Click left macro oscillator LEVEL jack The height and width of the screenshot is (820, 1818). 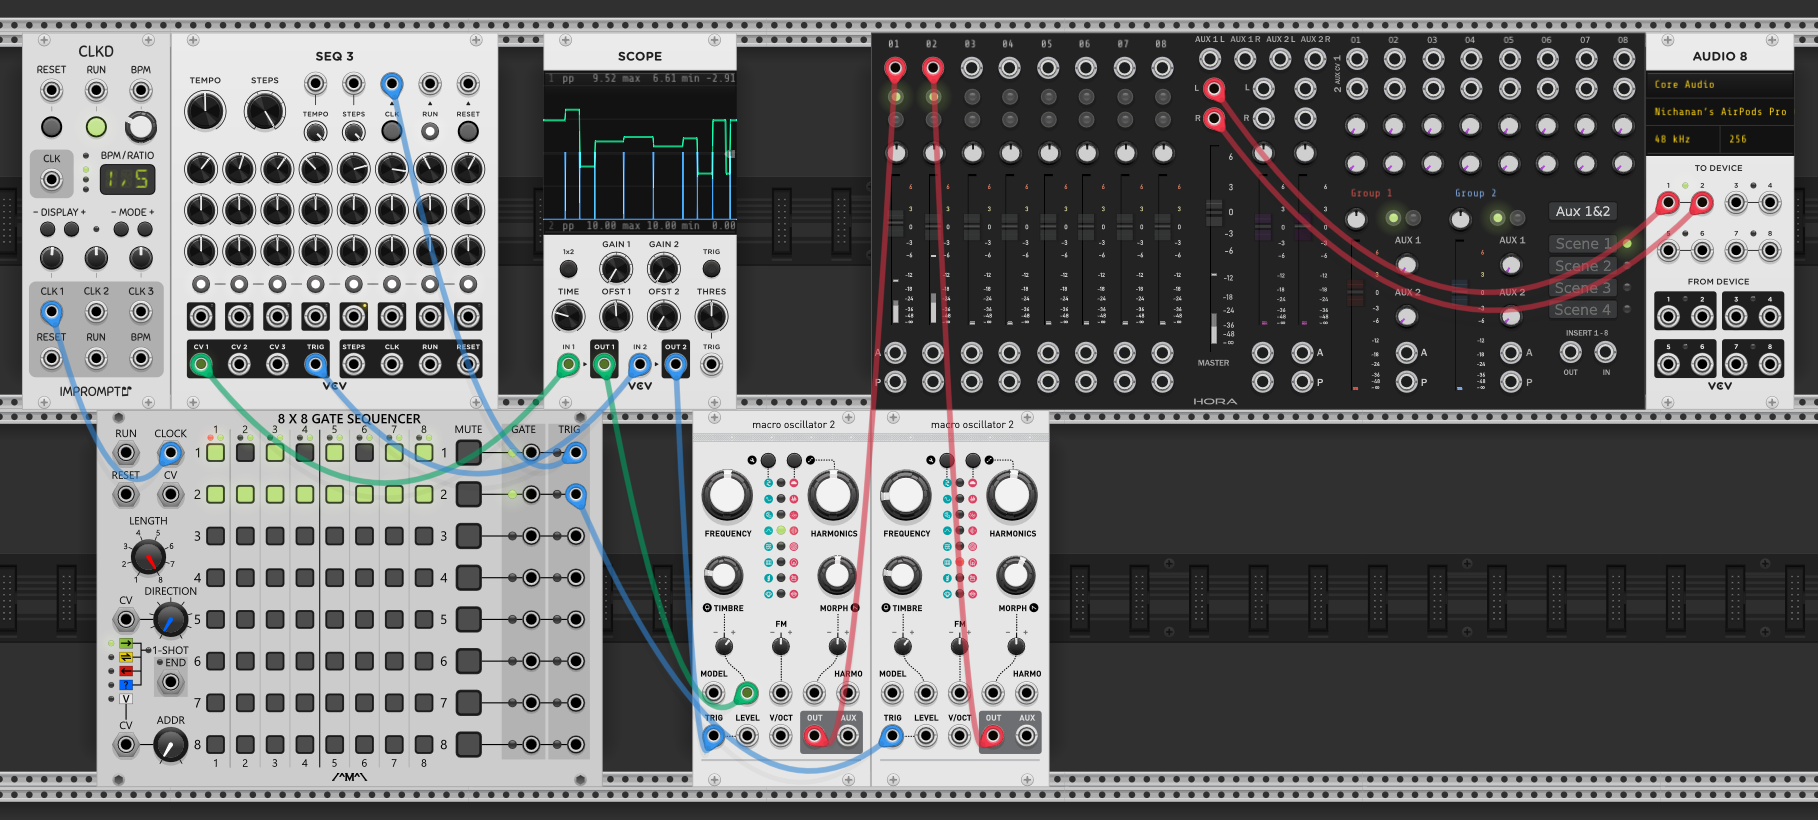(x=747, y=736)
